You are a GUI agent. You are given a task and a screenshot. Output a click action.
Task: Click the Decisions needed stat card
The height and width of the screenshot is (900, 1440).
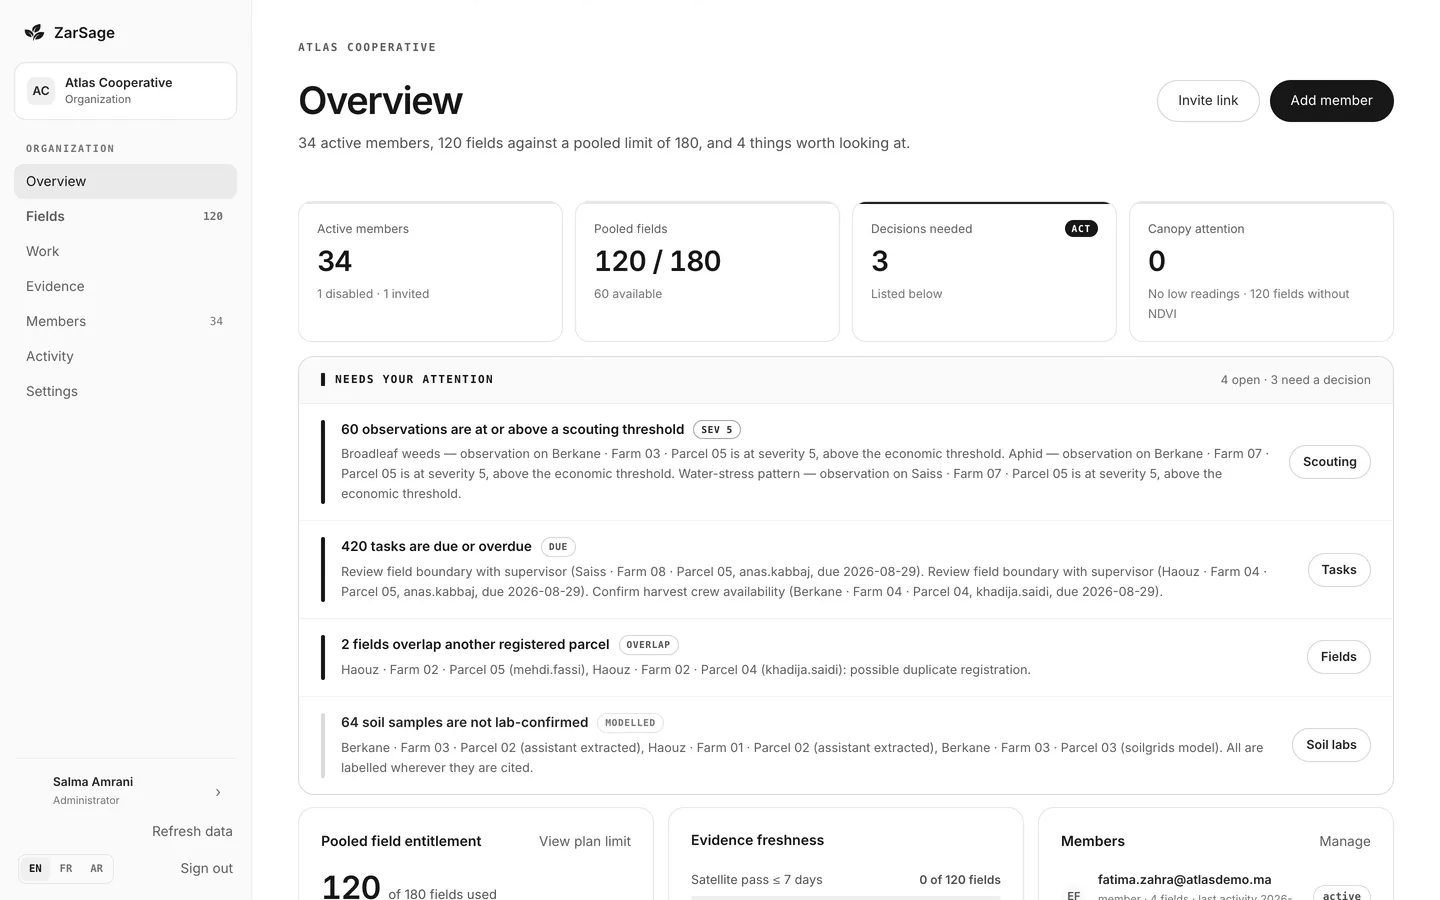coord(984,271)
